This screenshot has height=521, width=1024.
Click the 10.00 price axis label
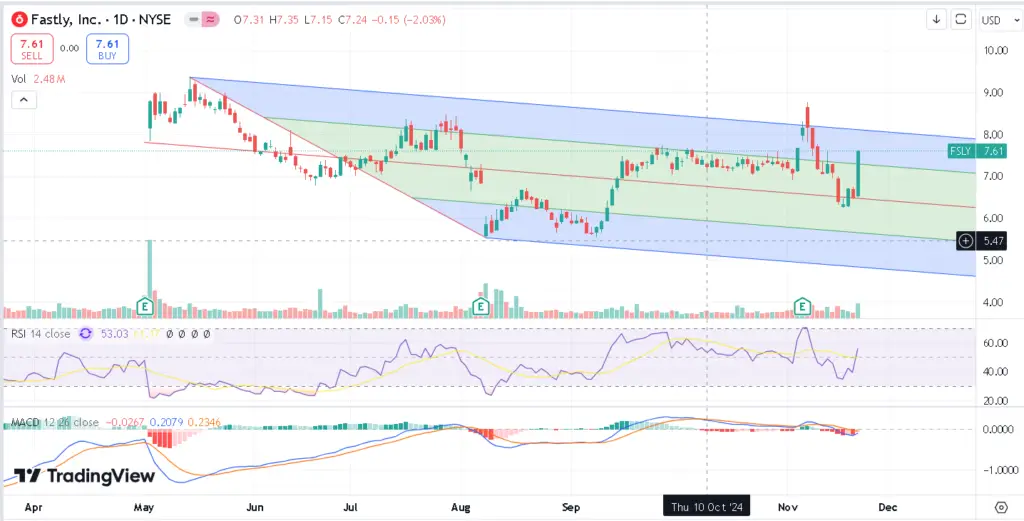tap(995, 50)
